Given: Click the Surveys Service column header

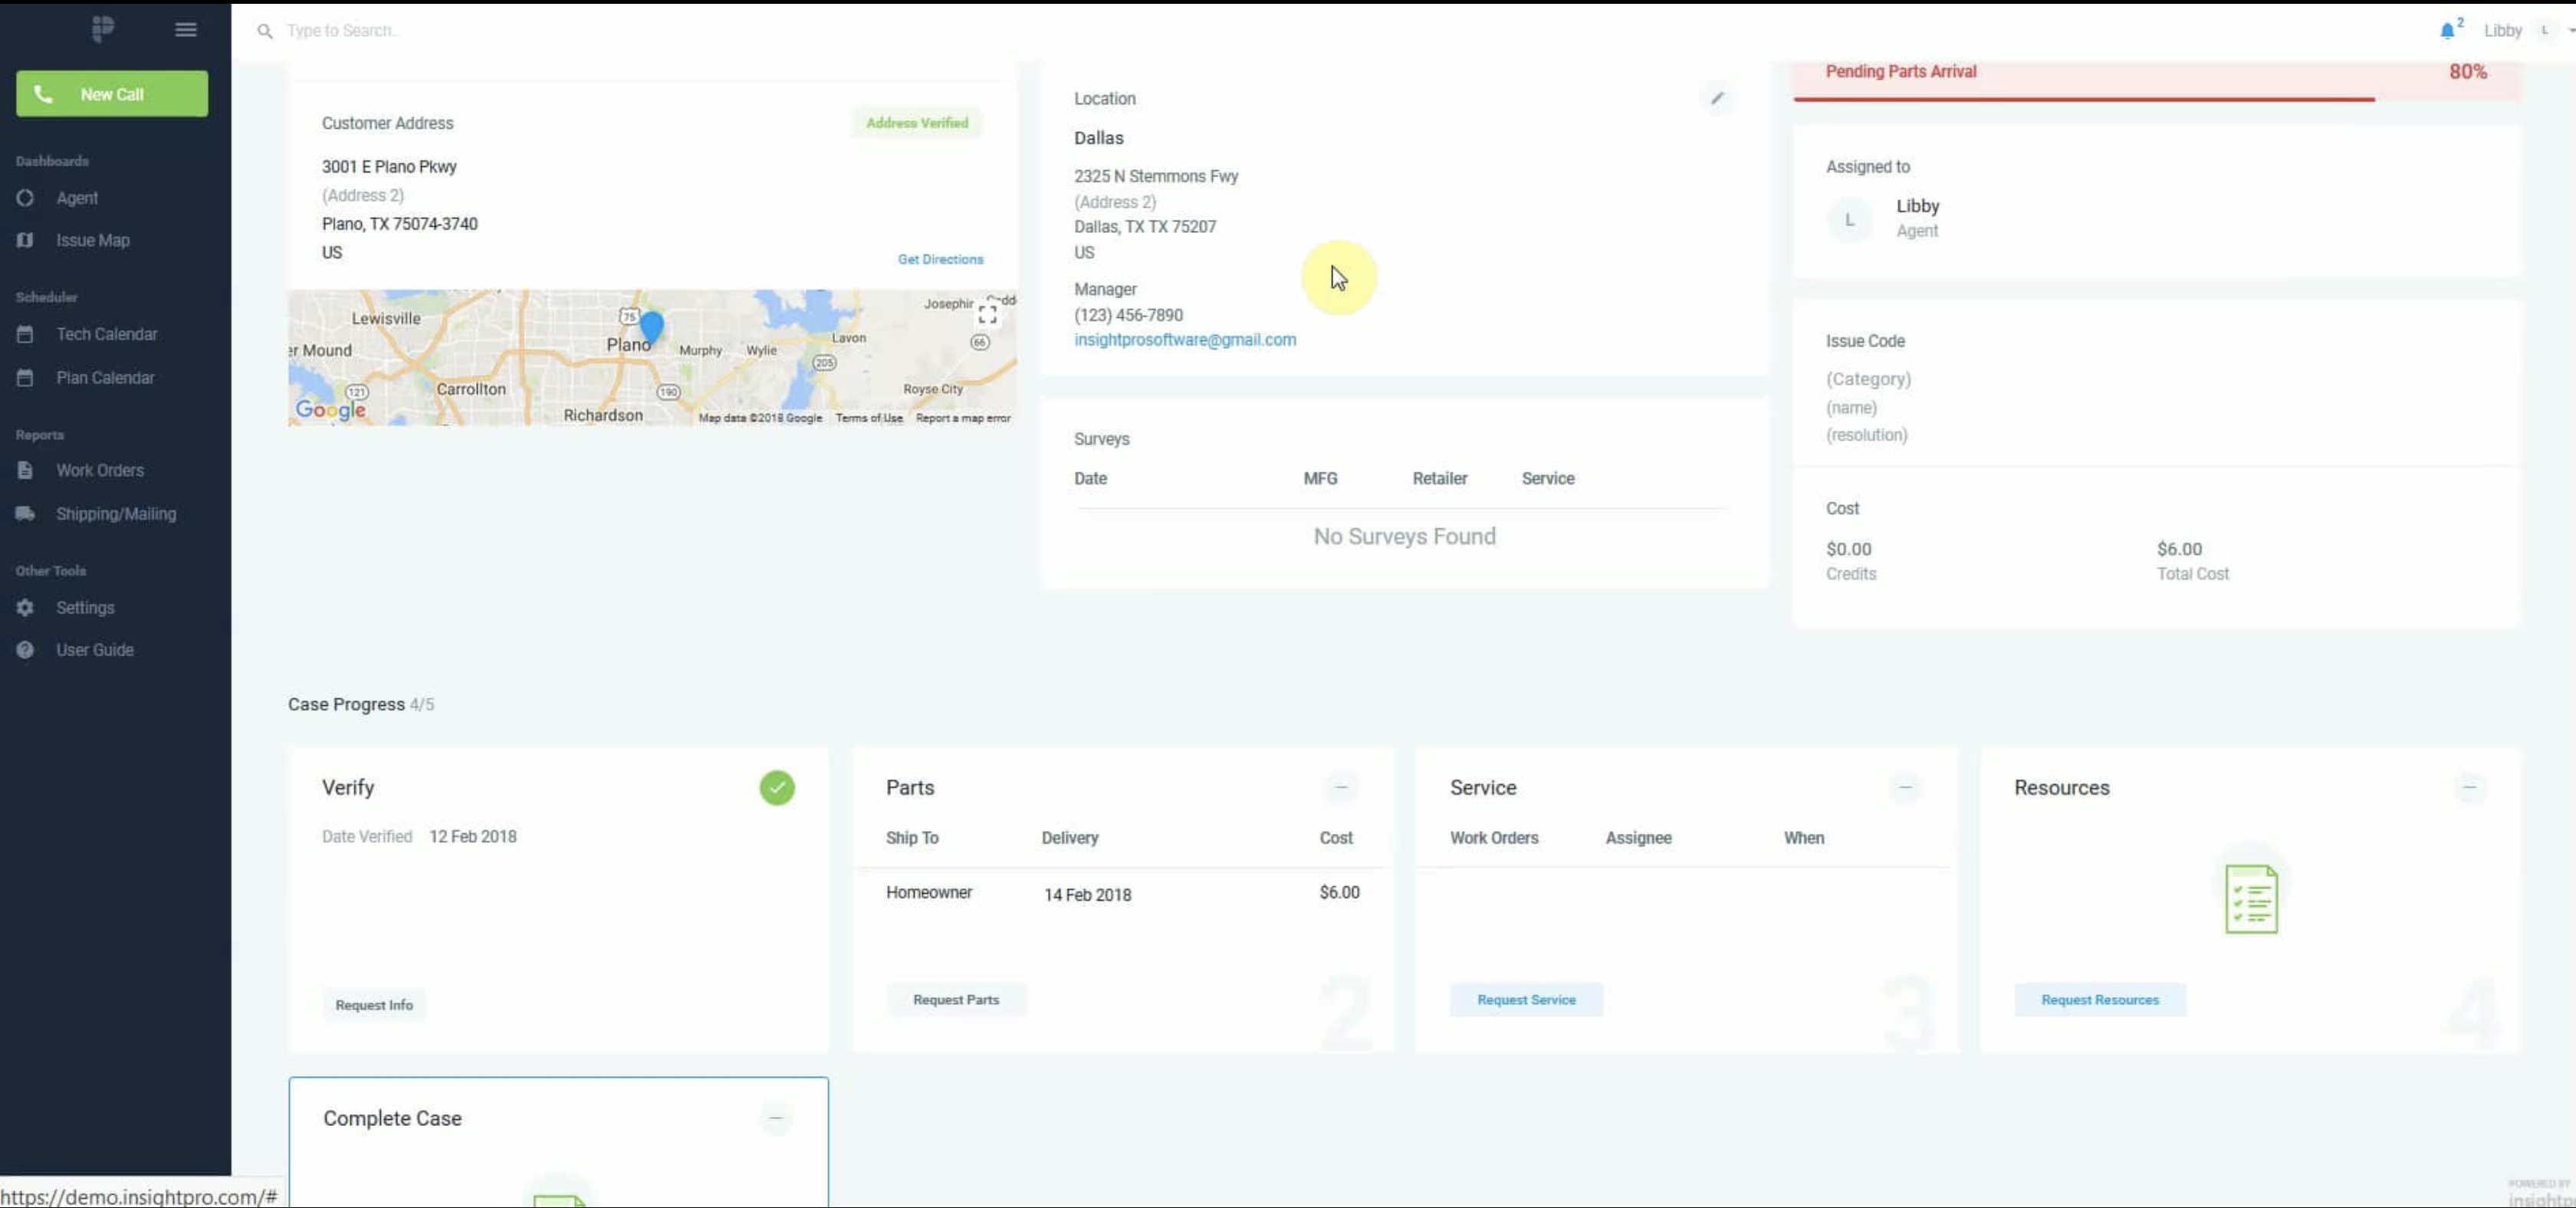Looking at the screenshot, I should click(1548, 479).
